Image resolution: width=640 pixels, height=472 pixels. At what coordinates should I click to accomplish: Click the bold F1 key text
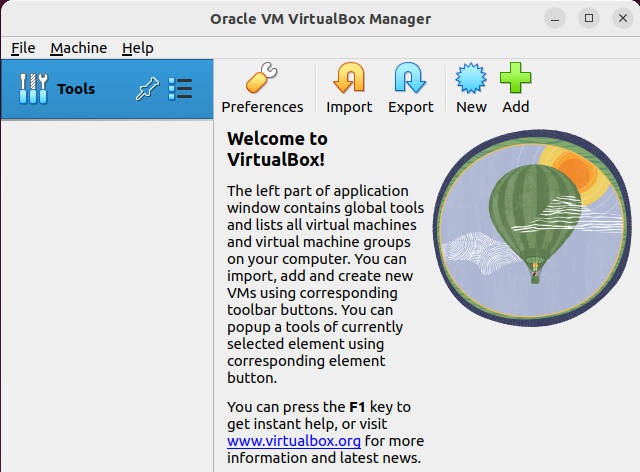pos(357,407)
